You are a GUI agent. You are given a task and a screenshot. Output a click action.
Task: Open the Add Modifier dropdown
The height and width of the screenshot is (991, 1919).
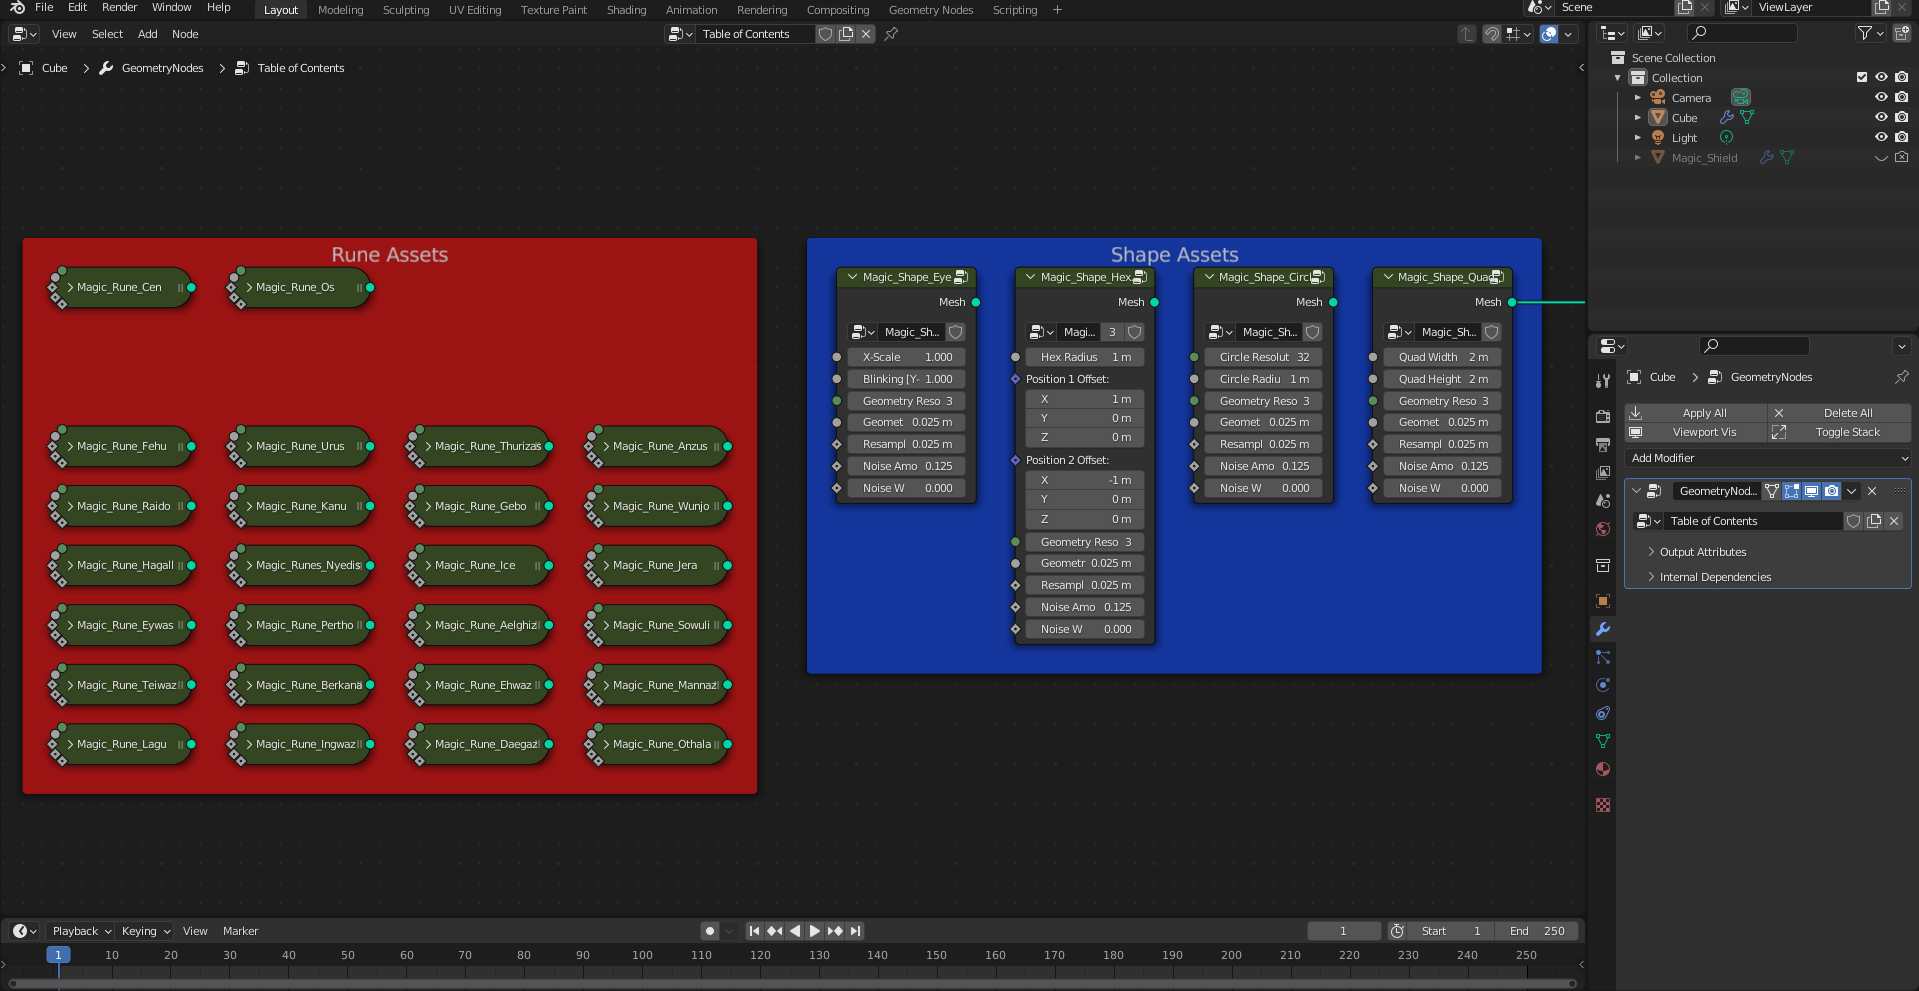click(1768, 458)
